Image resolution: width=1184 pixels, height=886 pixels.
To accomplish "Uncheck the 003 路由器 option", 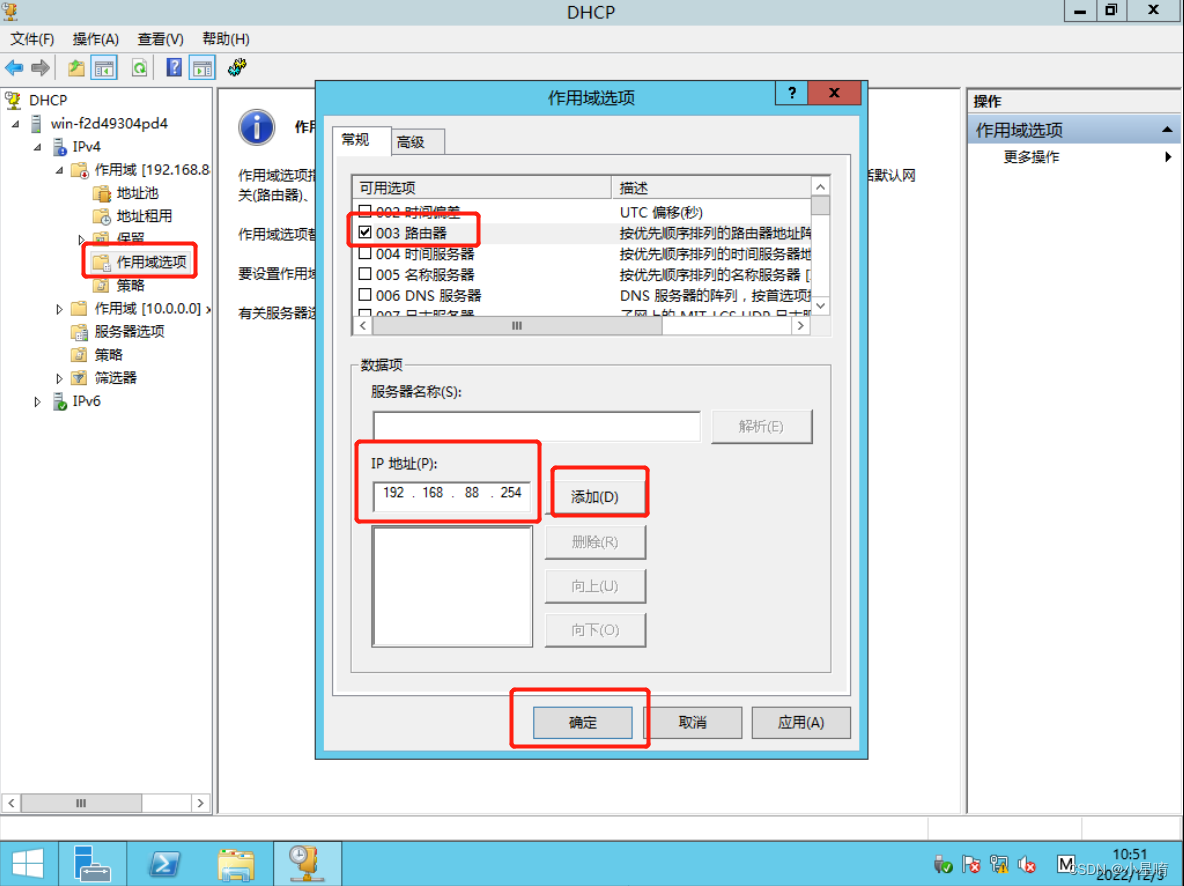I will click(x=365, y=232).
